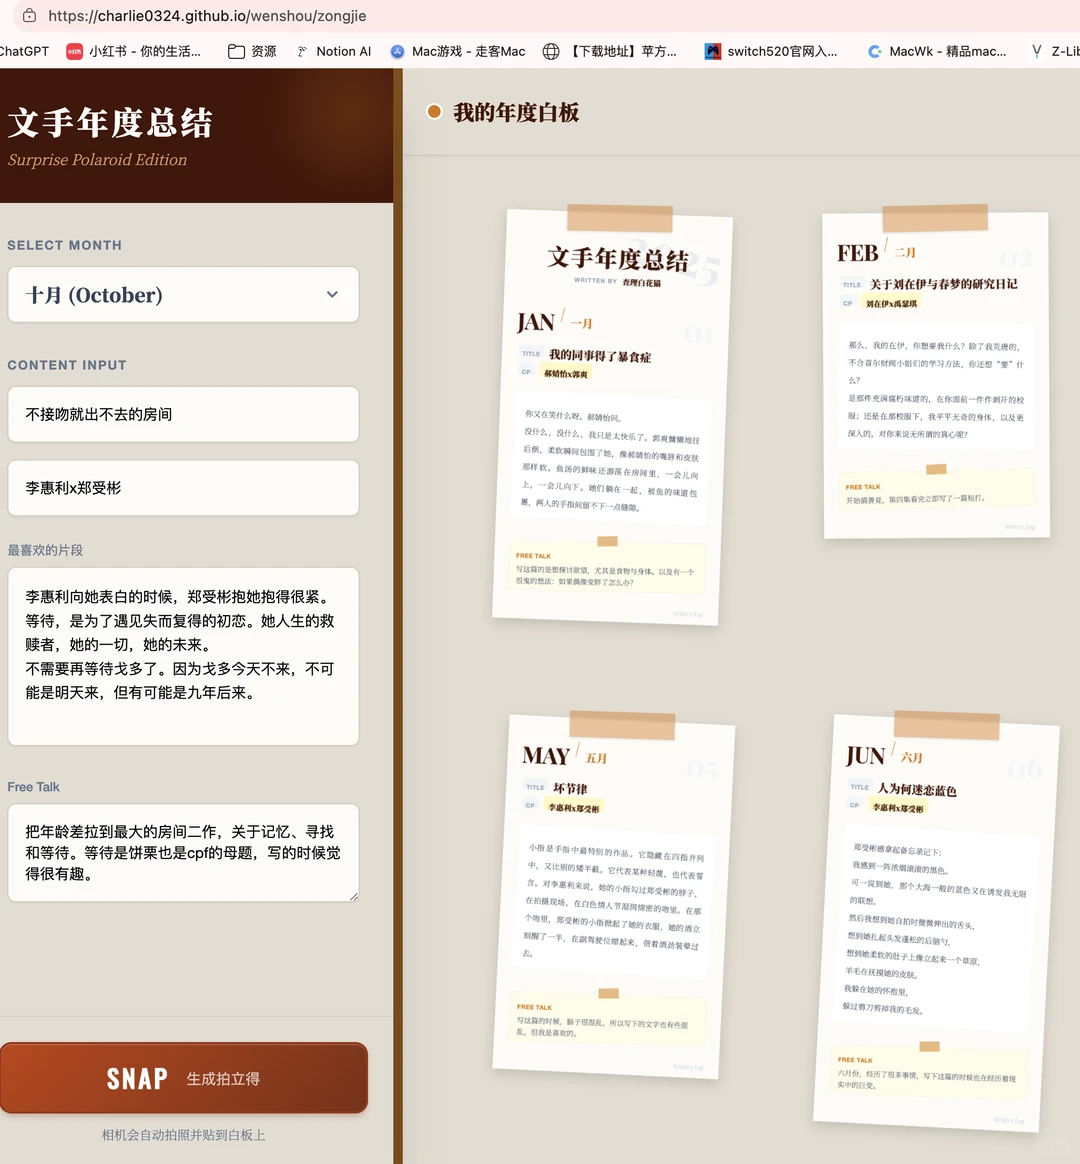Open the SELECT MONTH dropdown
The width and height of the screenshot is (1080, 1164).
(183, 294)
